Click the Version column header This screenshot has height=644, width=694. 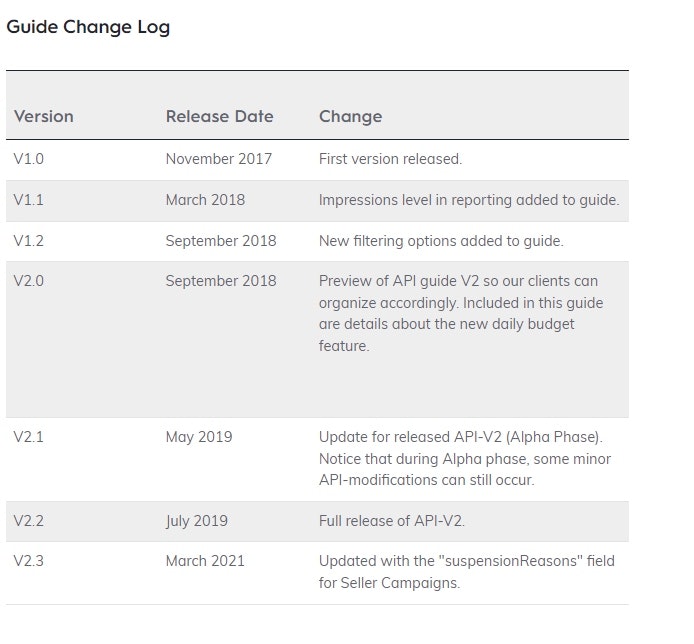pyautogui.click(x=44, y=116)
